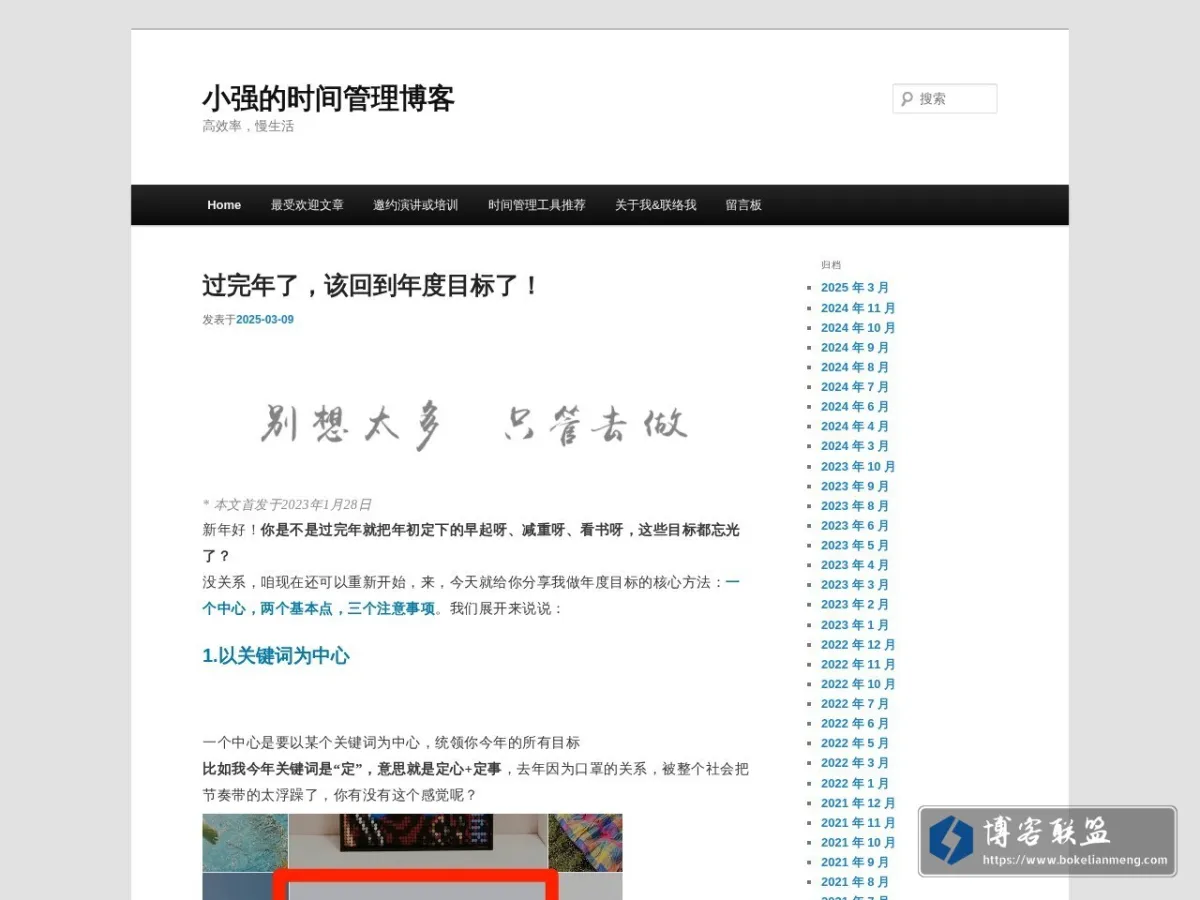Click the 归档 sidebar heading text

(x=831, y=265)
